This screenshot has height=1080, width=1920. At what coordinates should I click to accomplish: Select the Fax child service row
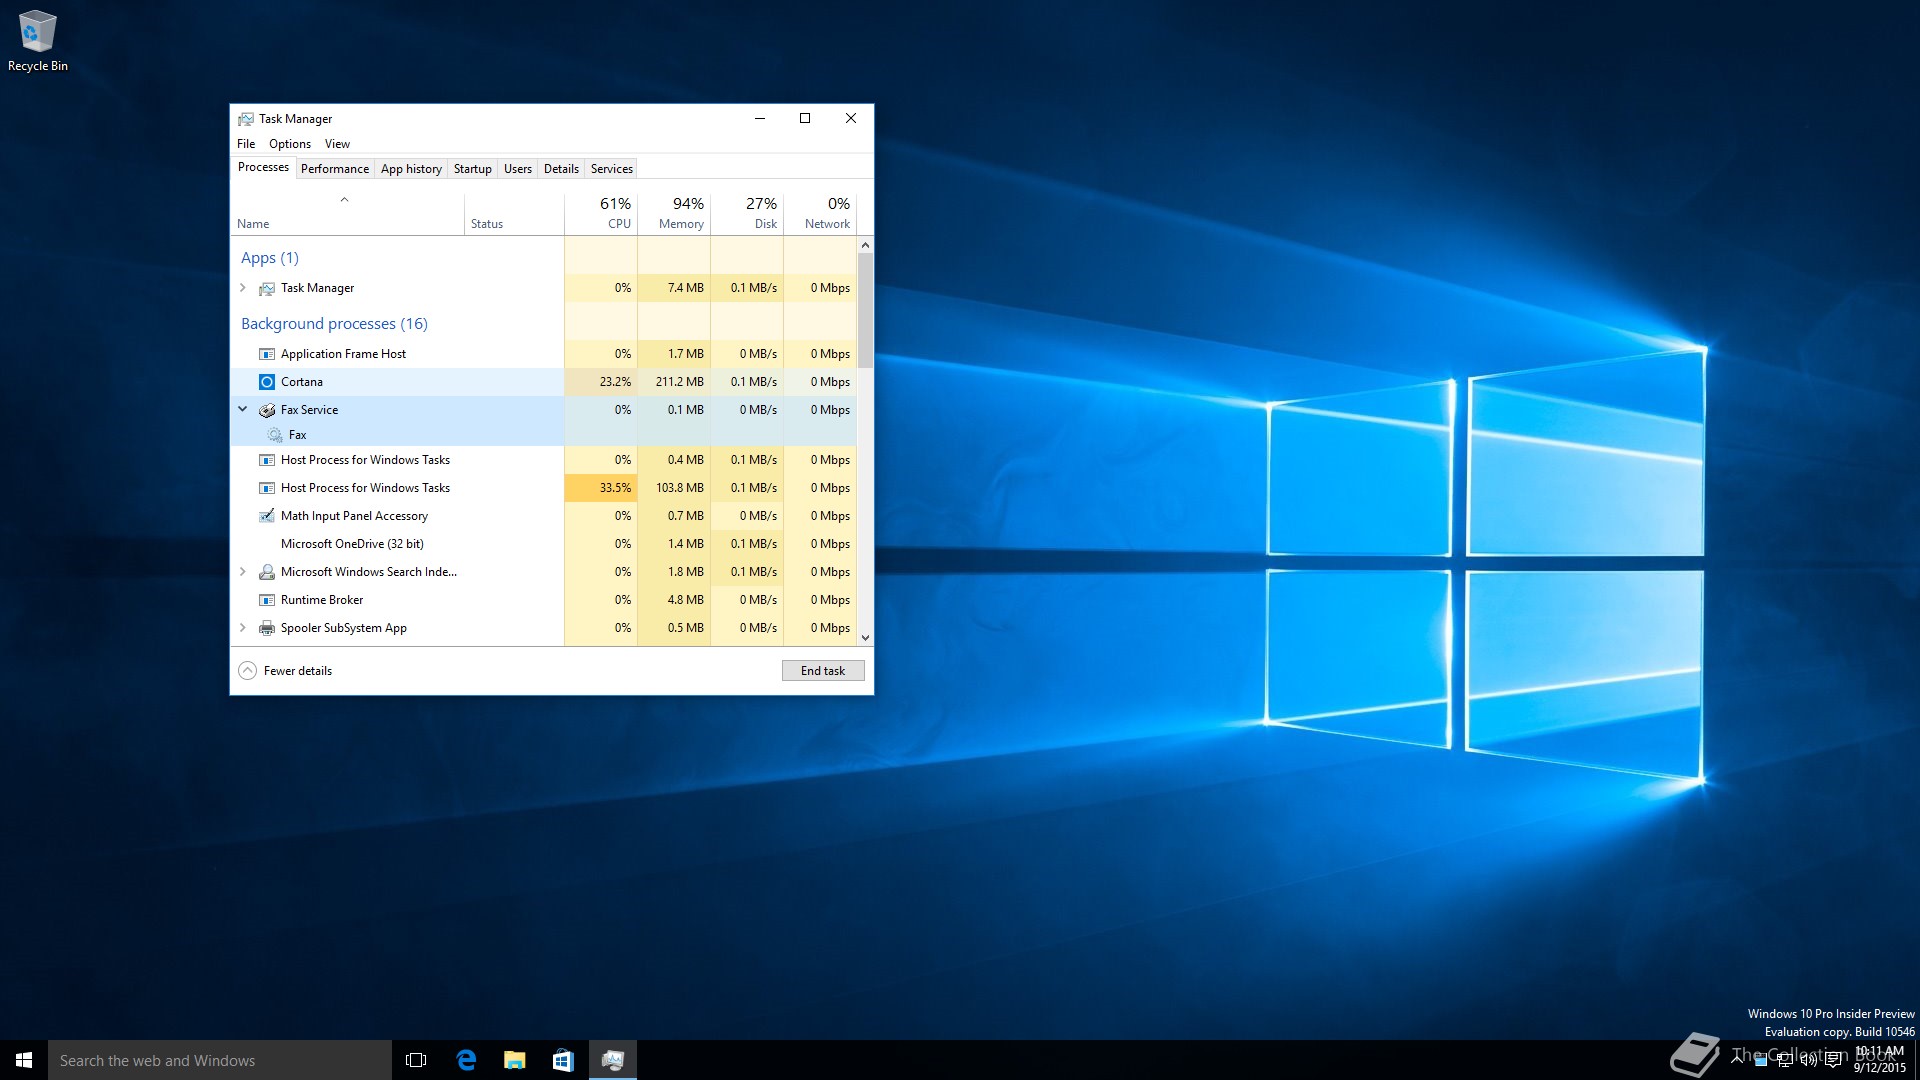click(x=544, y=435)
